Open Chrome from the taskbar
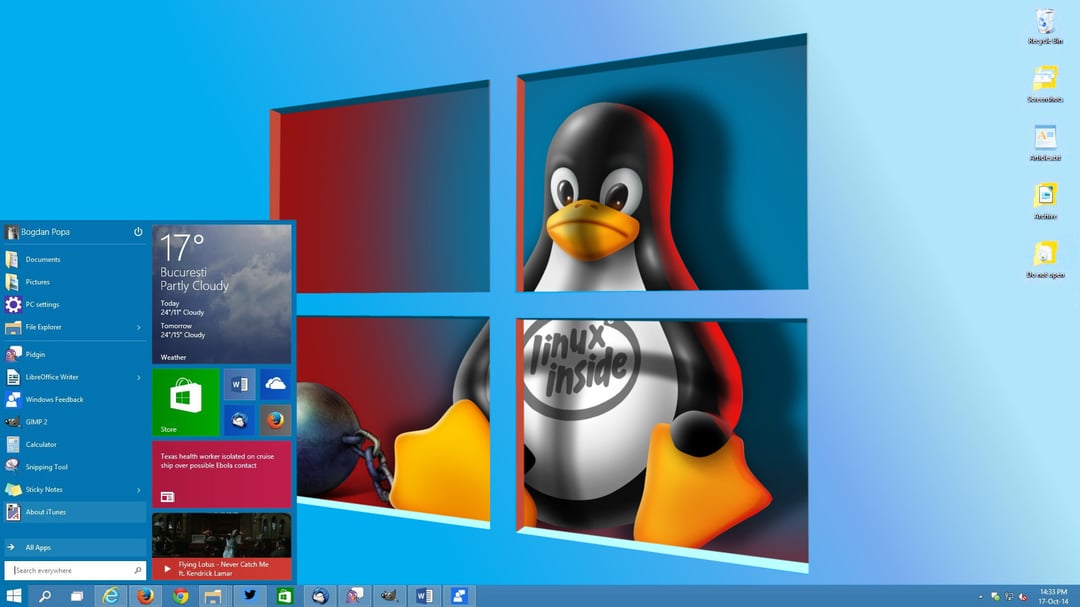 179,595
